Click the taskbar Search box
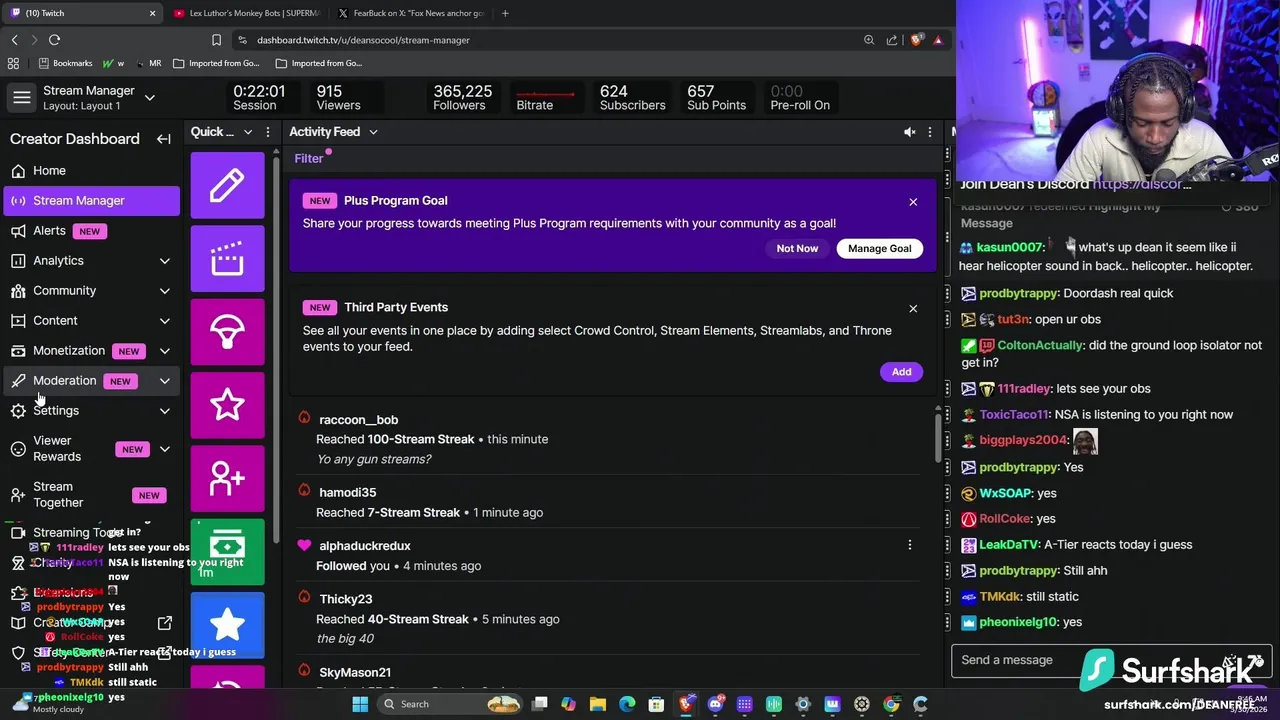 [448, 704]
